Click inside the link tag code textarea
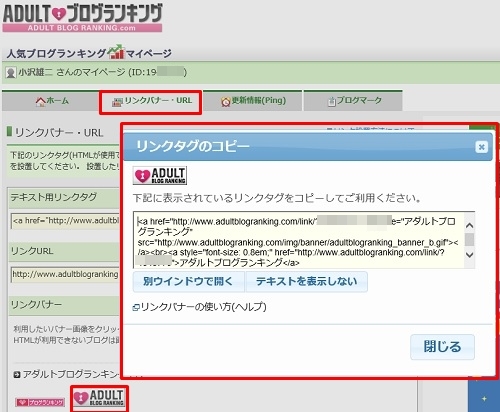Viewport: 500px width, 412px height. (x=299, y=240)
